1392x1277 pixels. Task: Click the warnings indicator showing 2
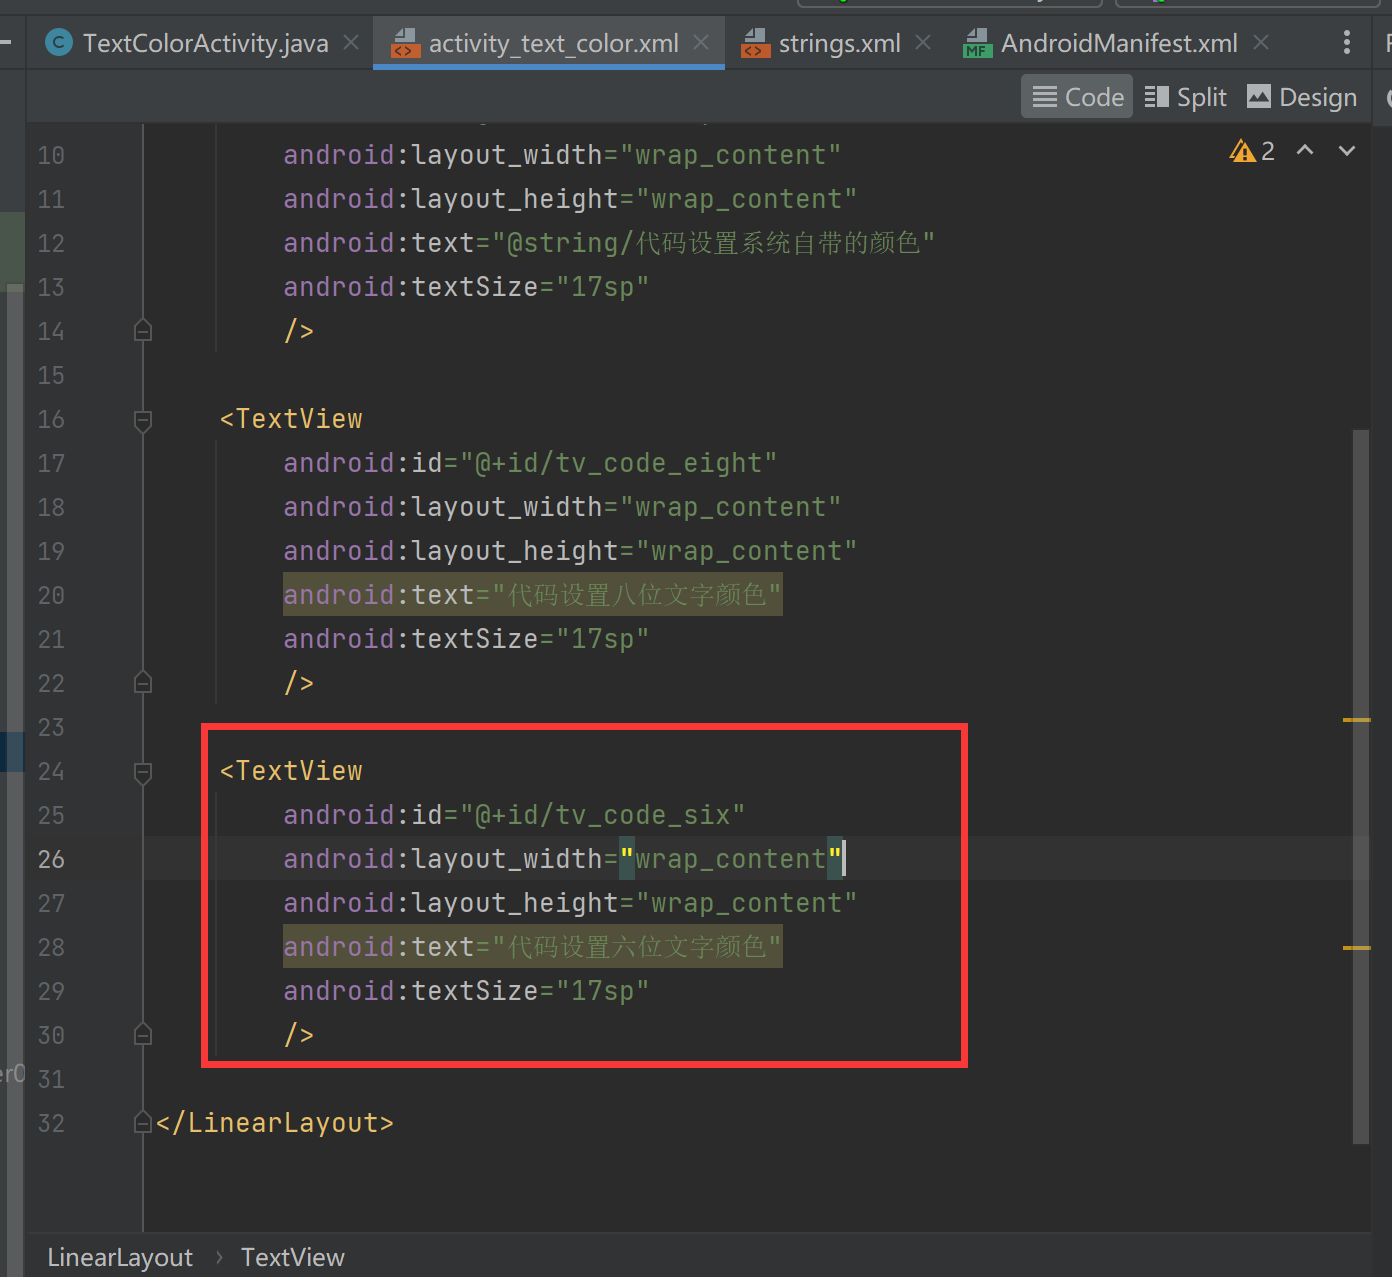click(1252, 151)
